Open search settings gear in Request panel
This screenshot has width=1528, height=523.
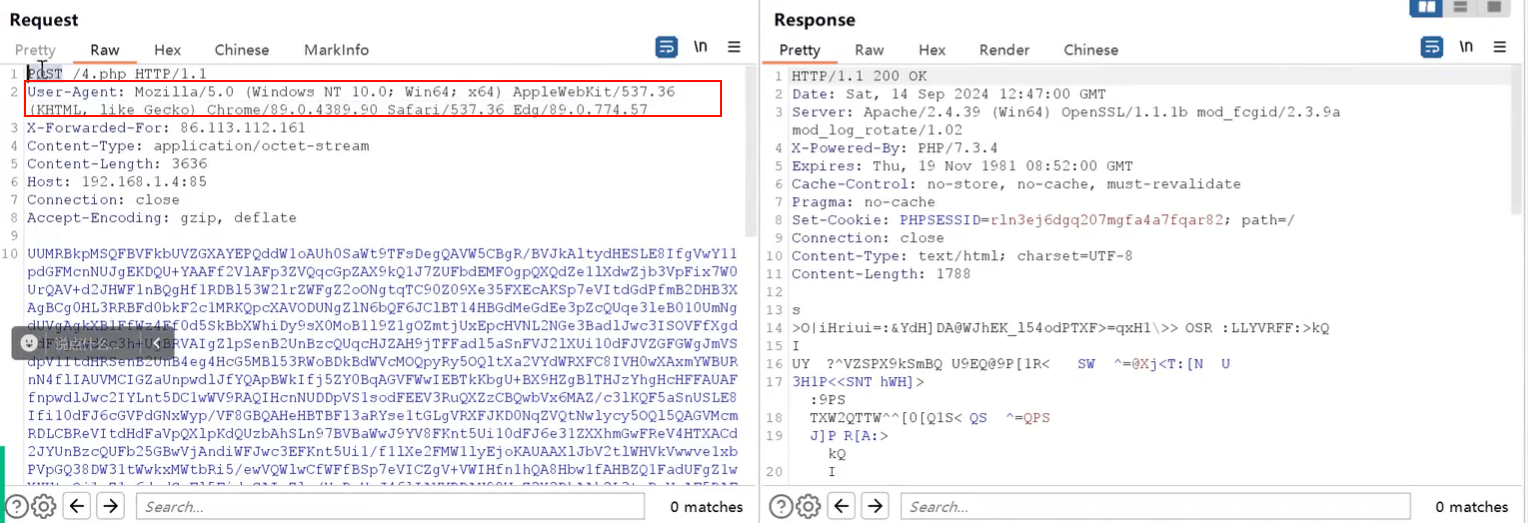click(x=43, y=506)
